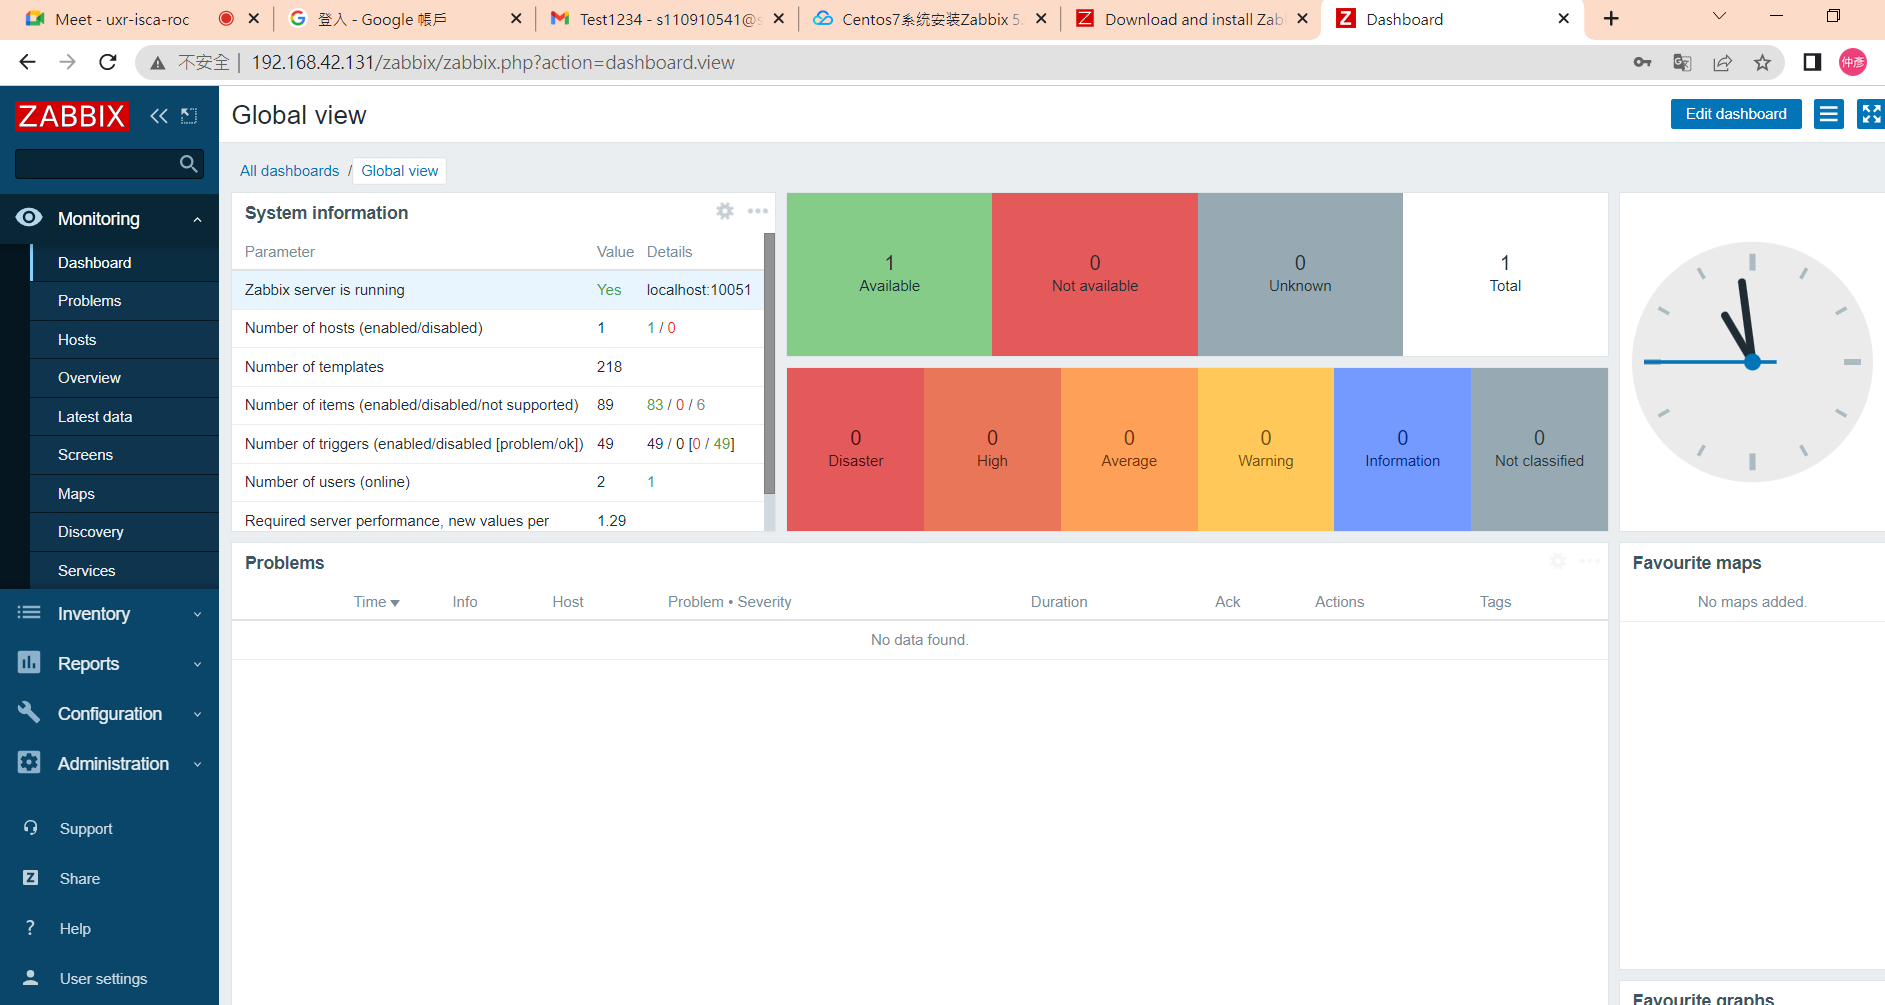Expand the Reports menu section
The image size is (1885, 1005).
coord(197,664)
